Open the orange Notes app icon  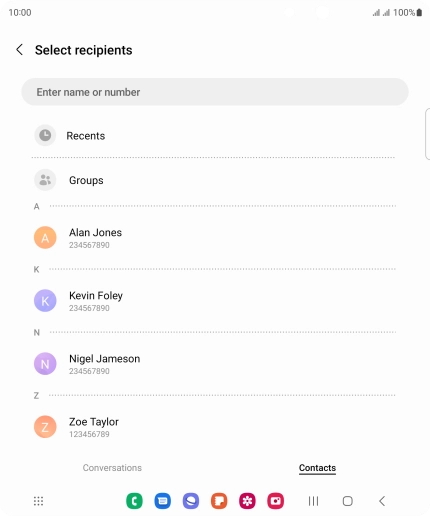[x=219, y=501]
